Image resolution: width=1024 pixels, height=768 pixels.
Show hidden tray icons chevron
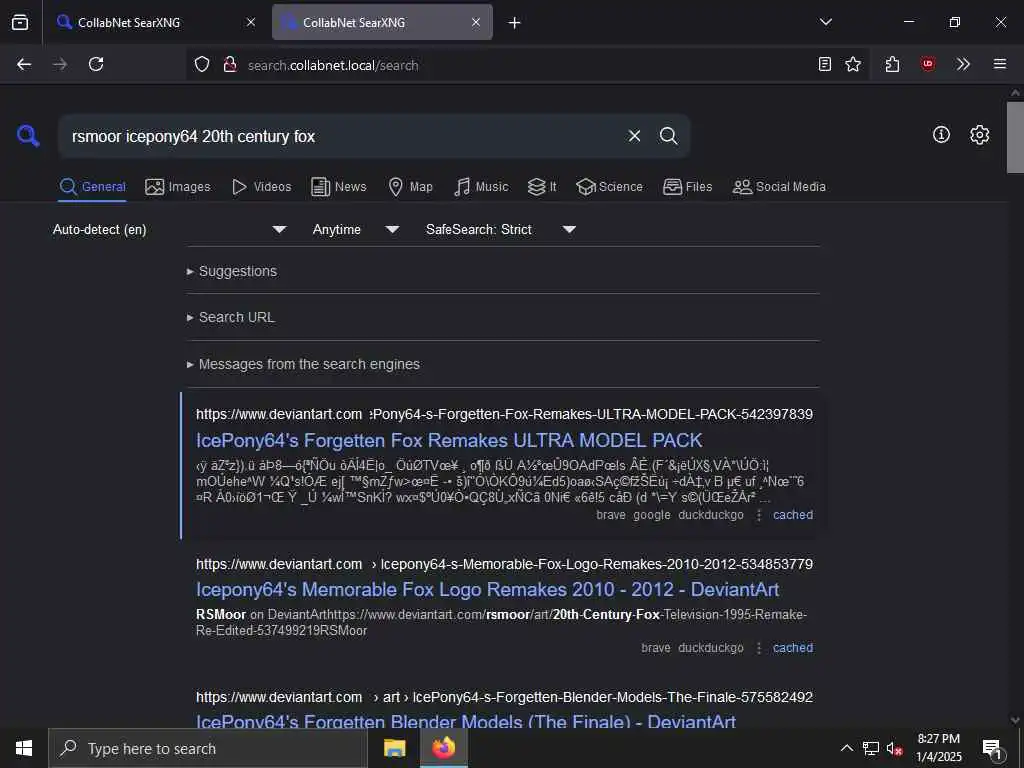(846, 748)
